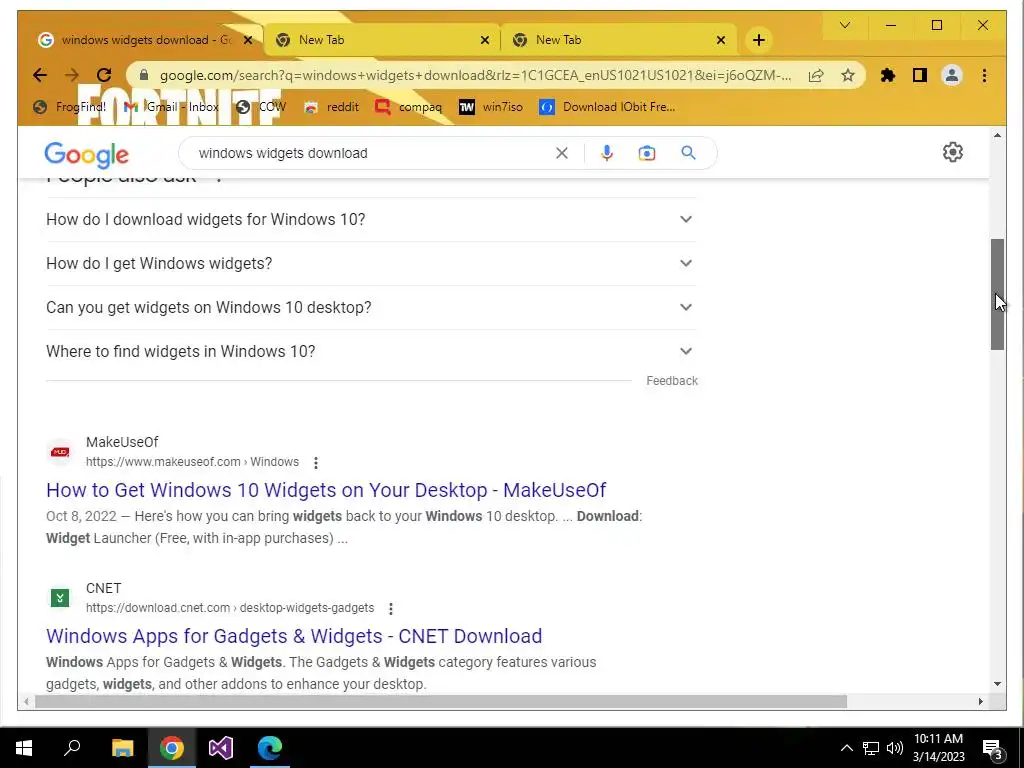Open the Gmail - Inbox bookmark
Viewport: 1024px width, 768px height.
[172, 106]
